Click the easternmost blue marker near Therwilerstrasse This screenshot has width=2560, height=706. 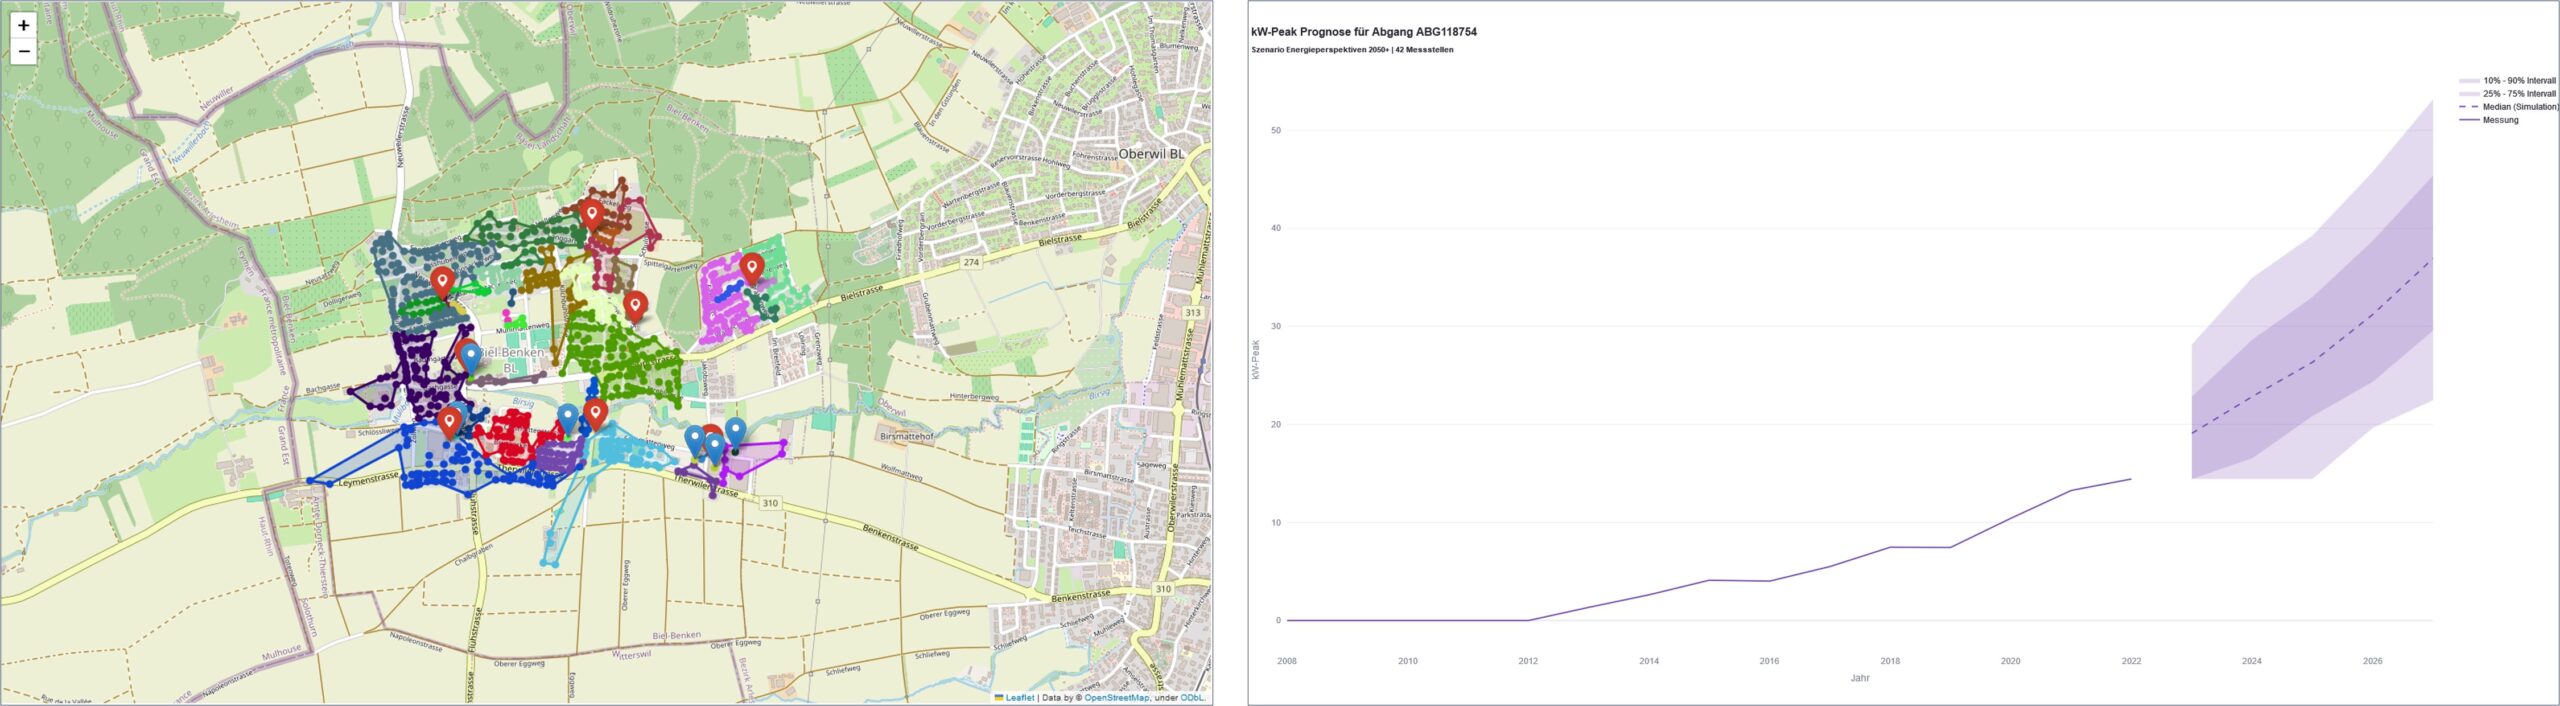[x=735, y=432]
